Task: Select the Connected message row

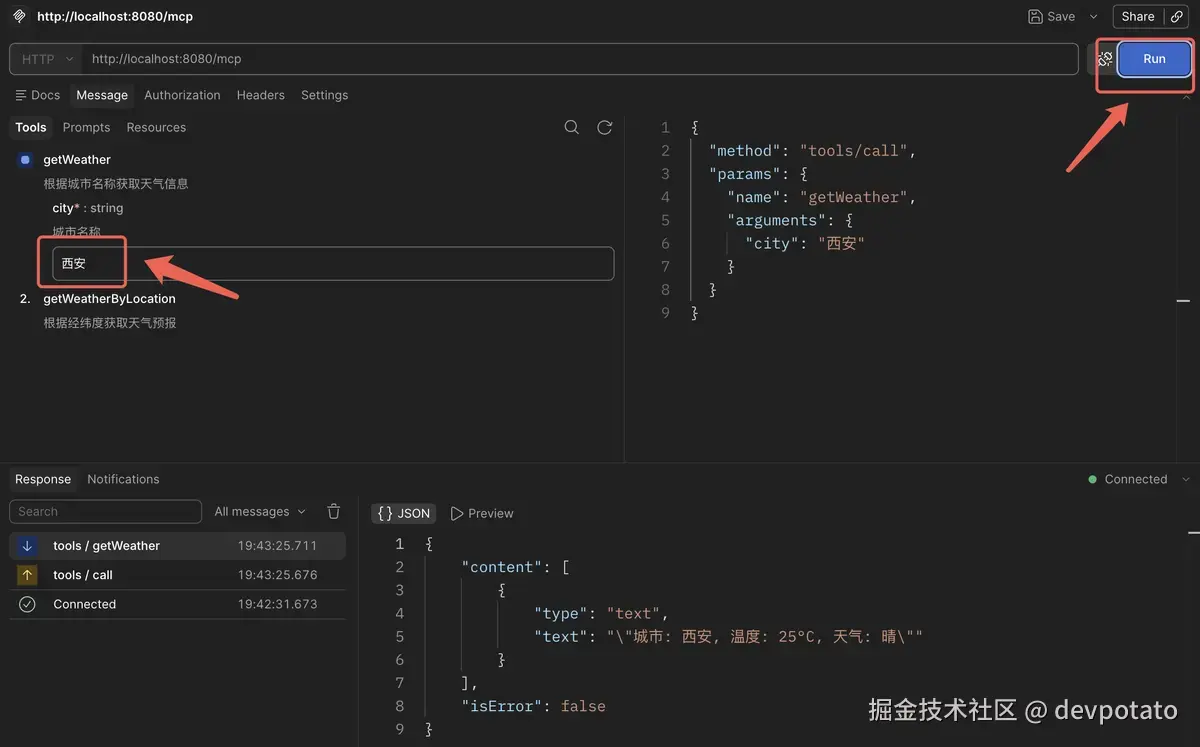Action: click(178, 604)
